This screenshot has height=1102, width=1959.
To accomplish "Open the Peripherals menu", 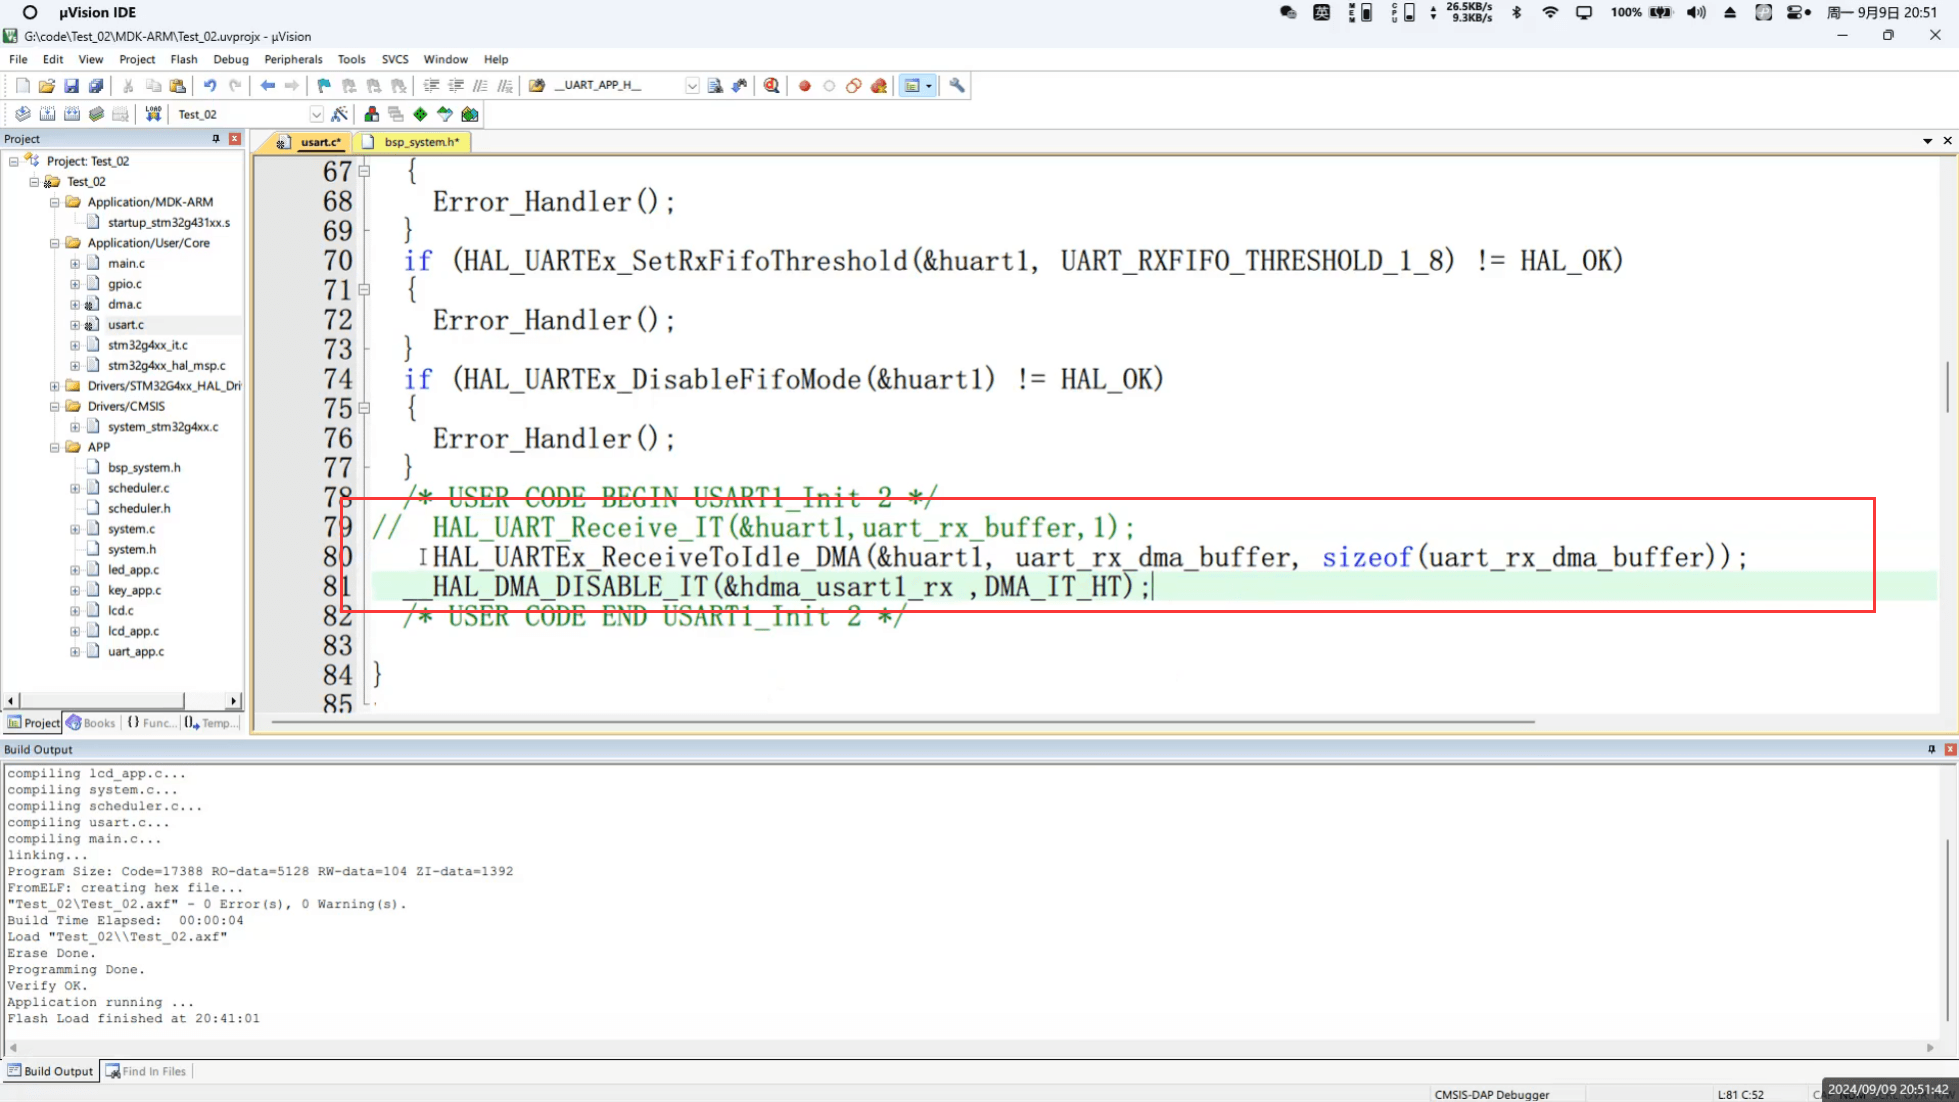I will click(292, 59).
